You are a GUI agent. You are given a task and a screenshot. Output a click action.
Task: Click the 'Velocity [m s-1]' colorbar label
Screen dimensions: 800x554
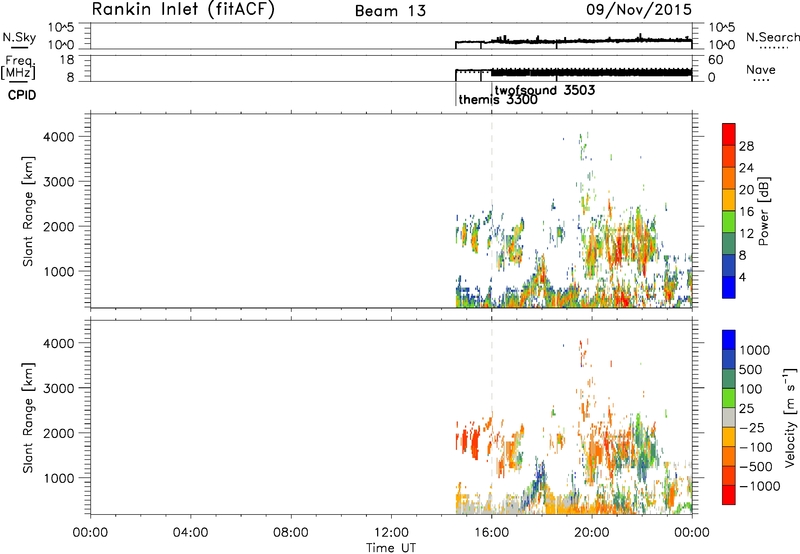point(790,417)
